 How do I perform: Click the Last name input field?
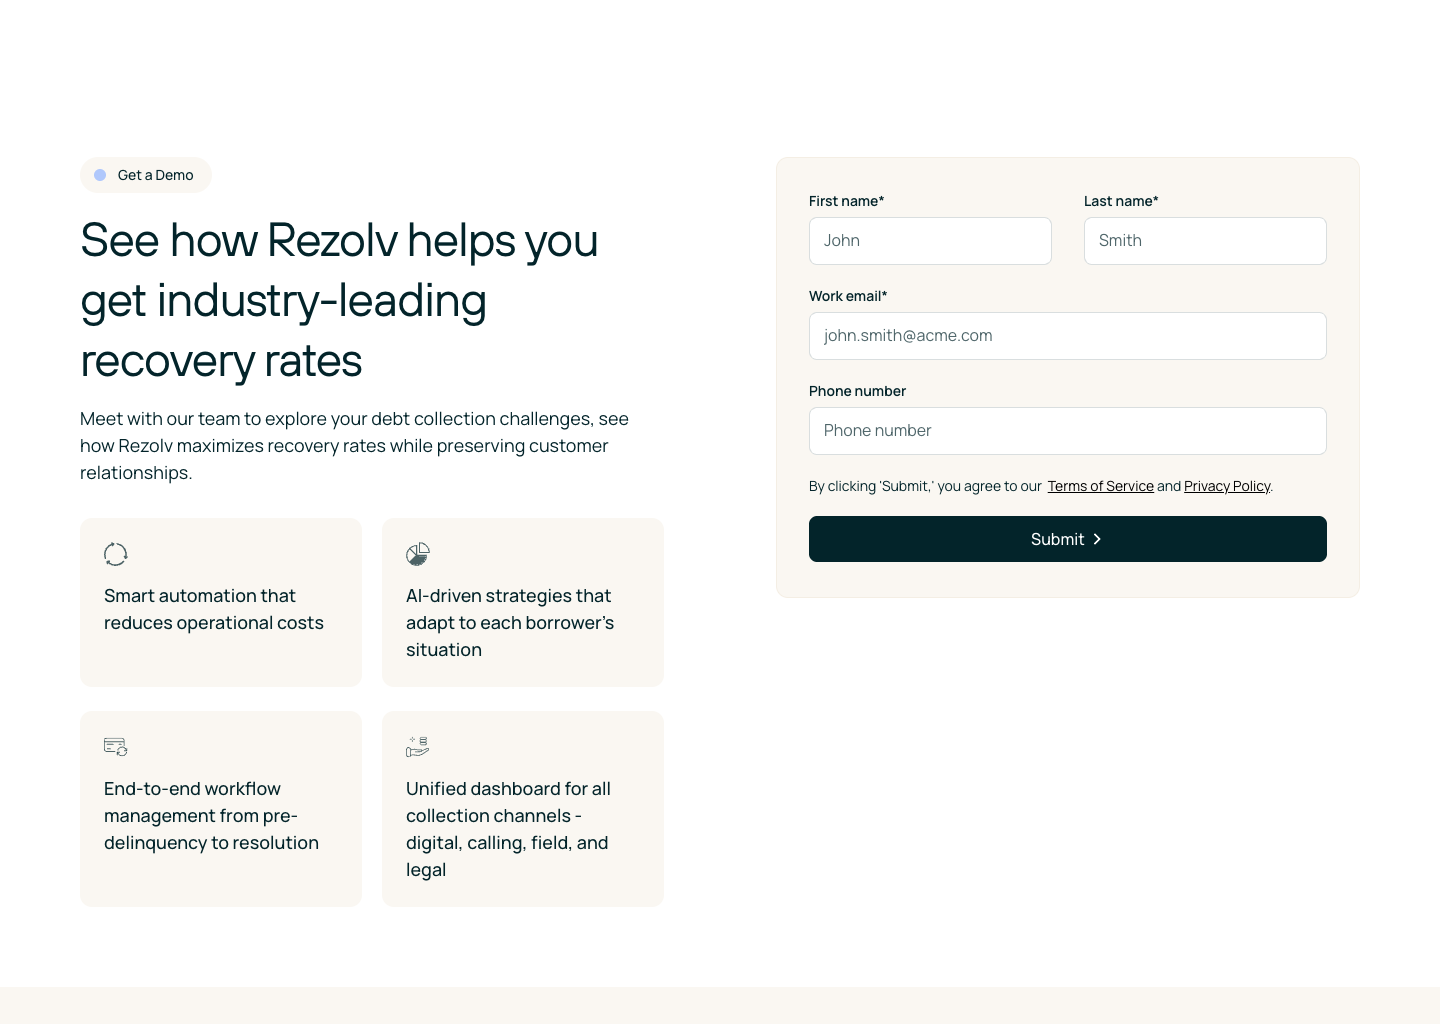coord(1205,241)
